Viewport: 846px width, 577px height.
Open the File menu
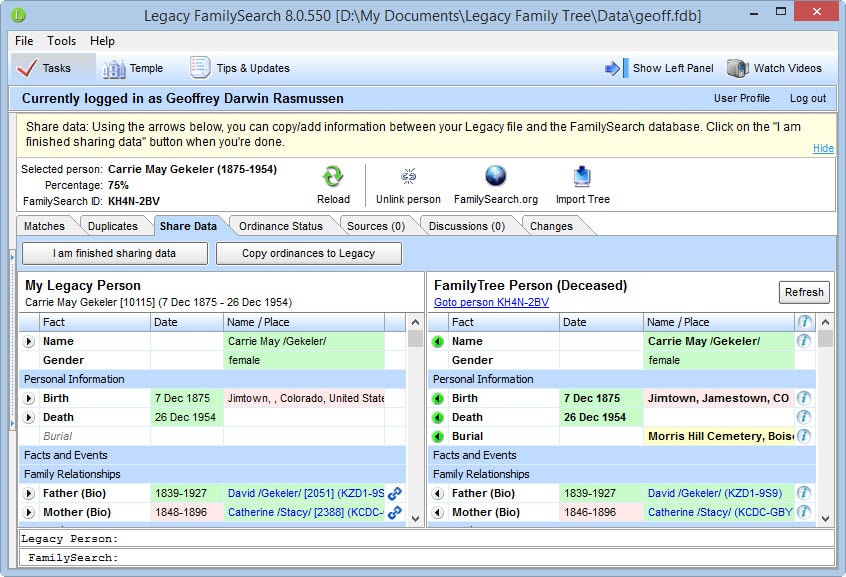24,41
